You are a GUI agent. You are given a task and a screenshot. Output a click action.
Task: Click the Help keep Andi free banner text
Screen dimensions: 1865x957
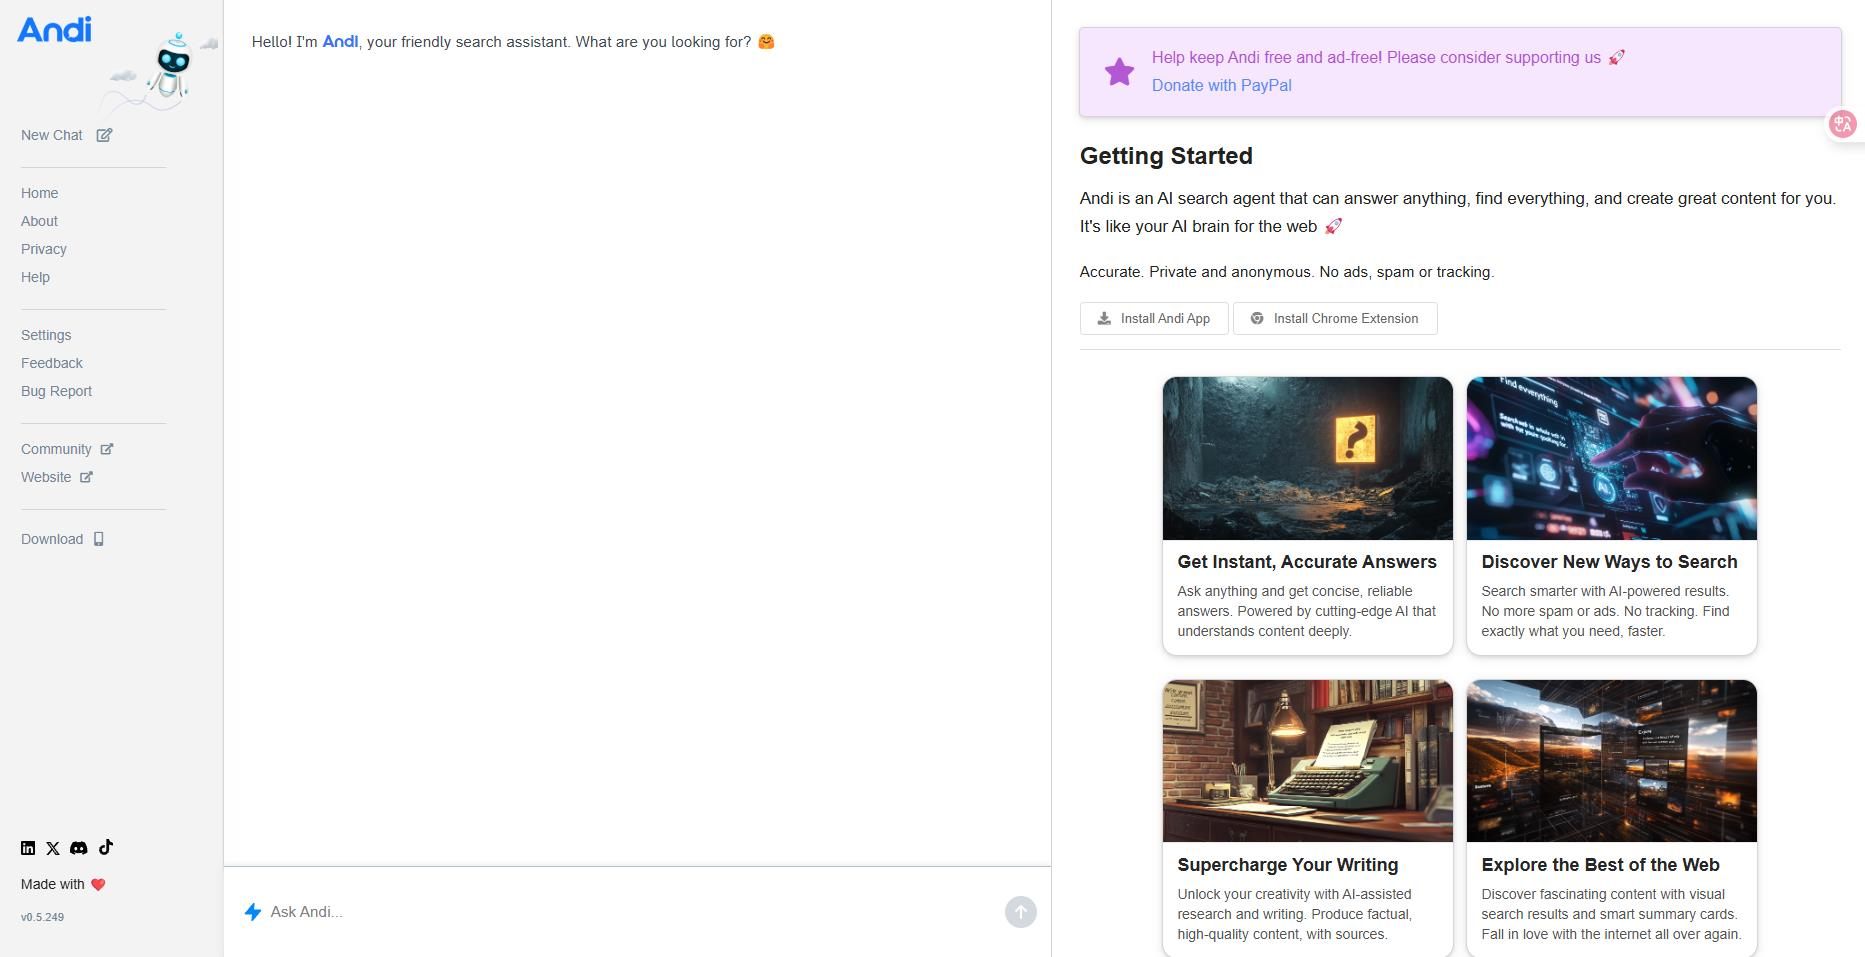click(x=1376, y=58)
